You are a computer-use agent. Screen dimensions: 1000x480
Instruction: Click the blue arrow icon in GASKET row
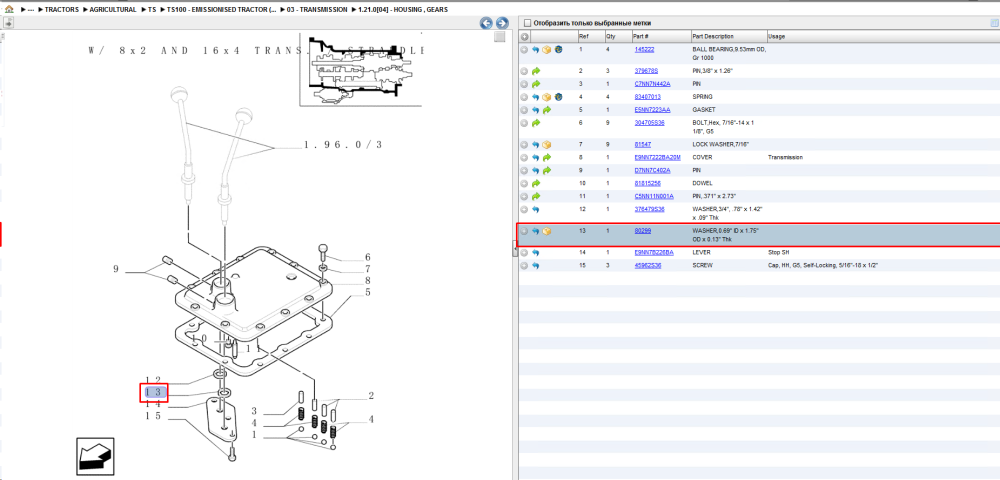[x=536, y=110]
